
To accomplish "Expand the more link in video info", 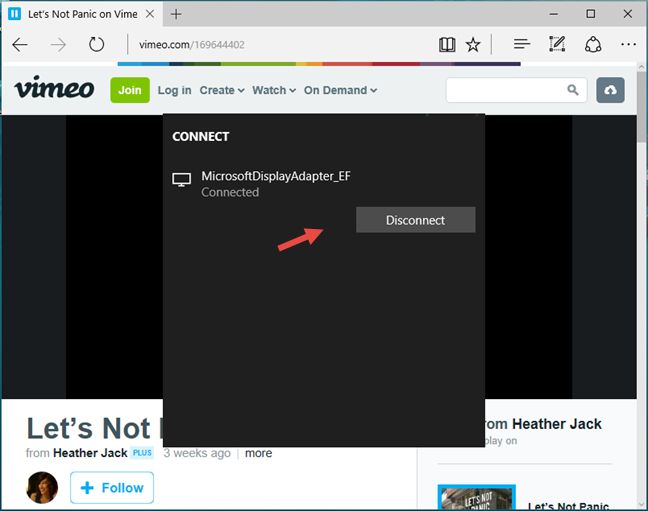I will tap(258, 453).
